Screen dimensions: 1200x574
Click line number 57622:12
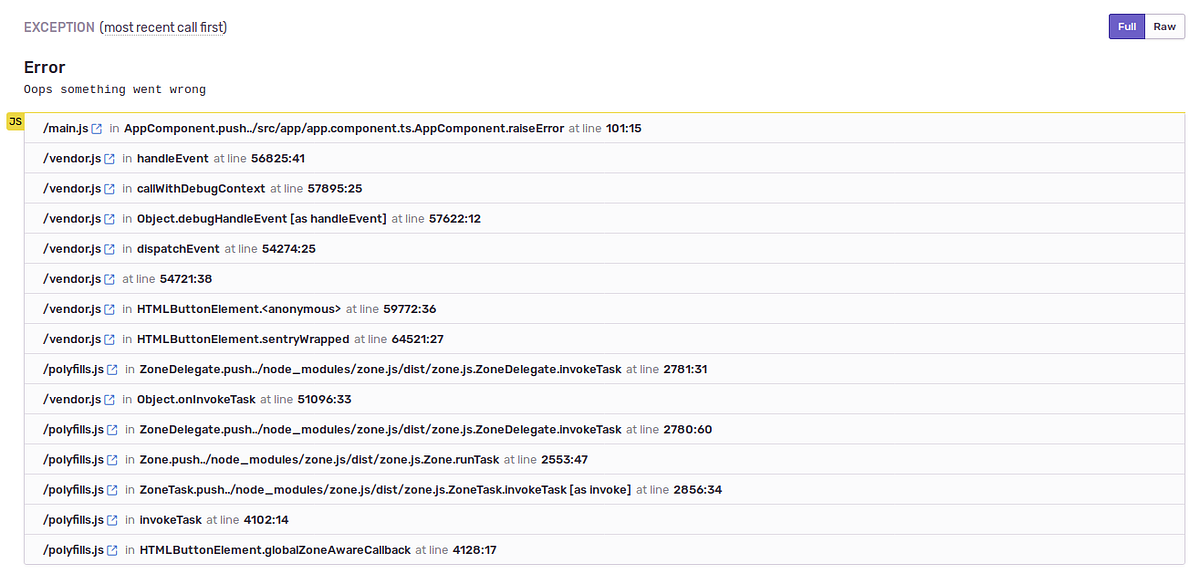(x=455, y=219)
